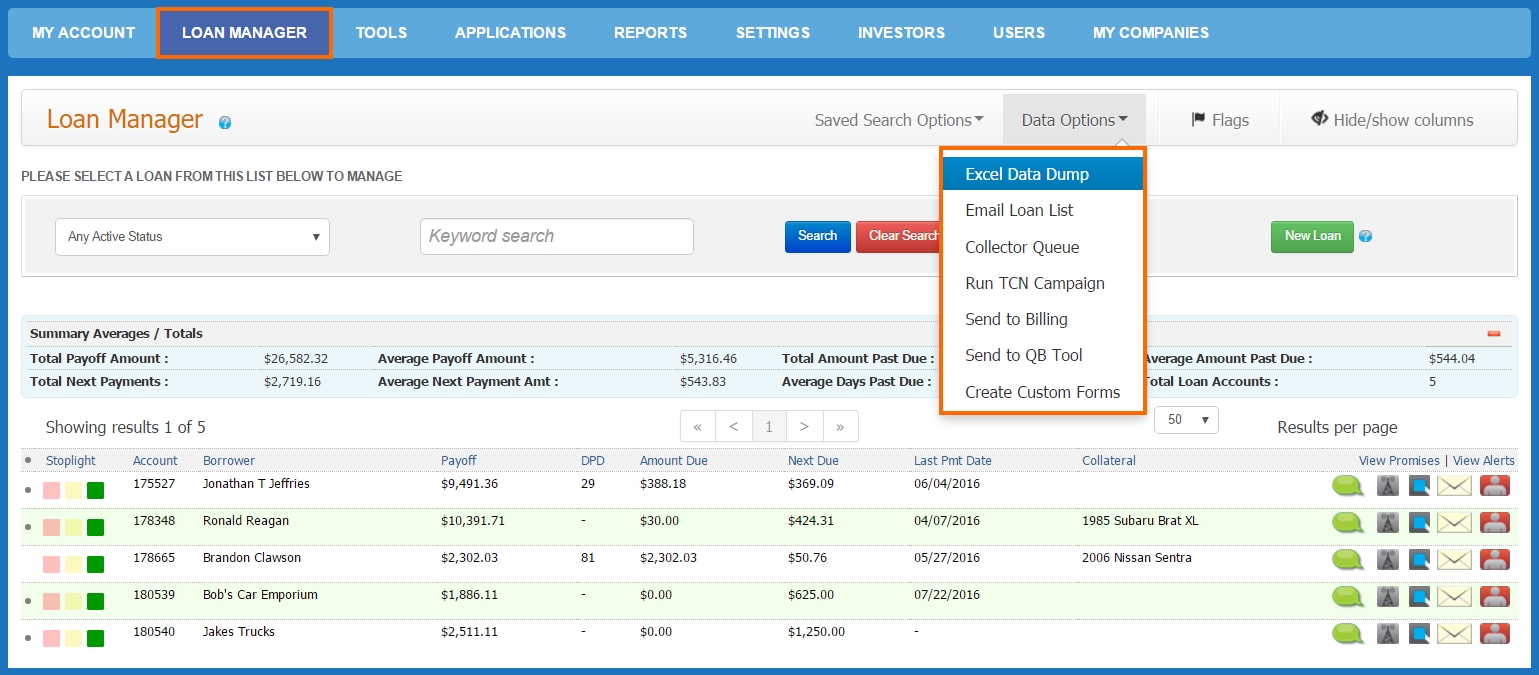Viewport: 1539px width, 675px height.
Task: Click the View Promises link
Action: (1399, 461)
